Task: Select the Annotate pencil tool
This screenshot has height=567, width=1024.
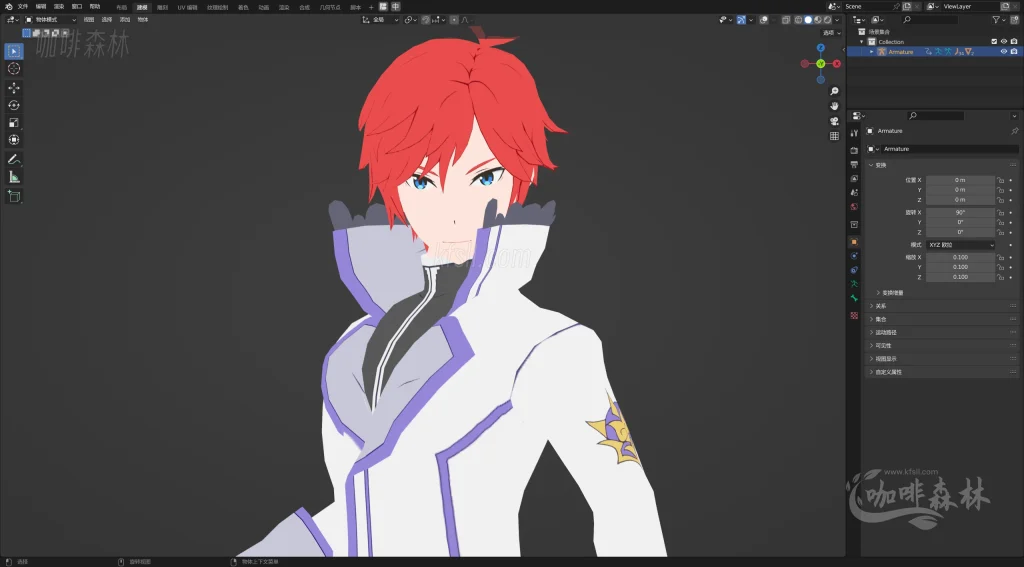Action: tap(14, 159)
